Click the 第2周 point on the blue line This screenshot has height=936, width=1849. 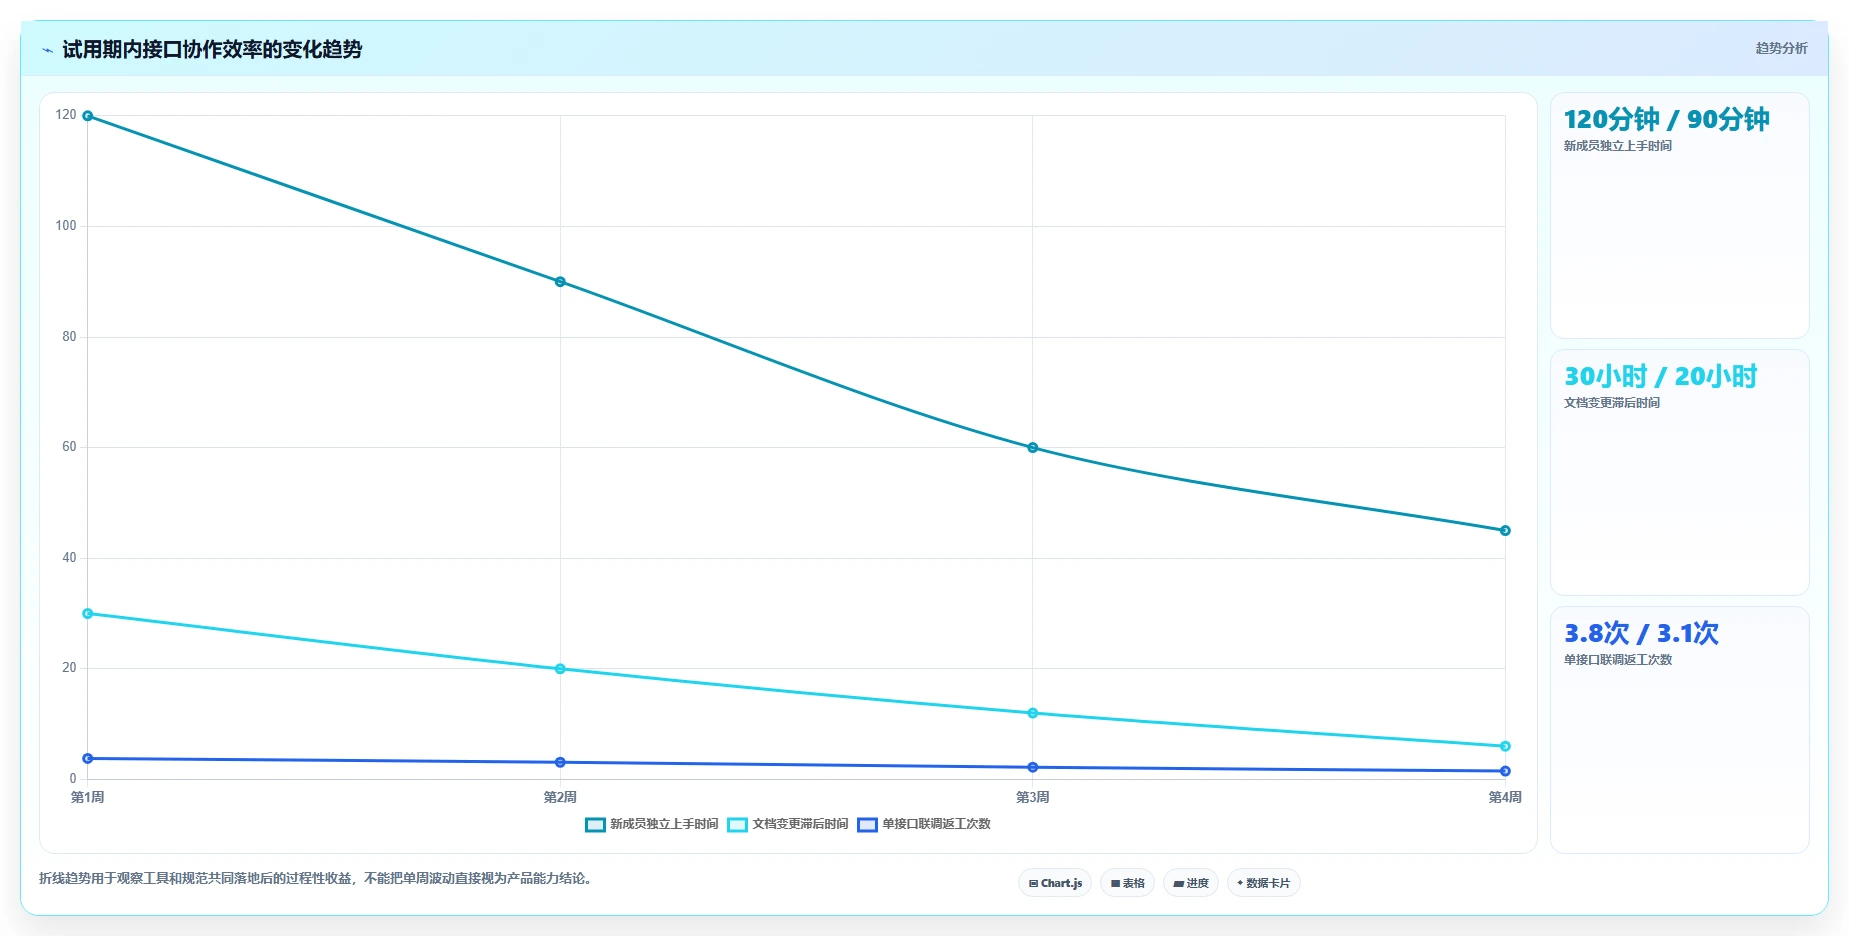560,763
